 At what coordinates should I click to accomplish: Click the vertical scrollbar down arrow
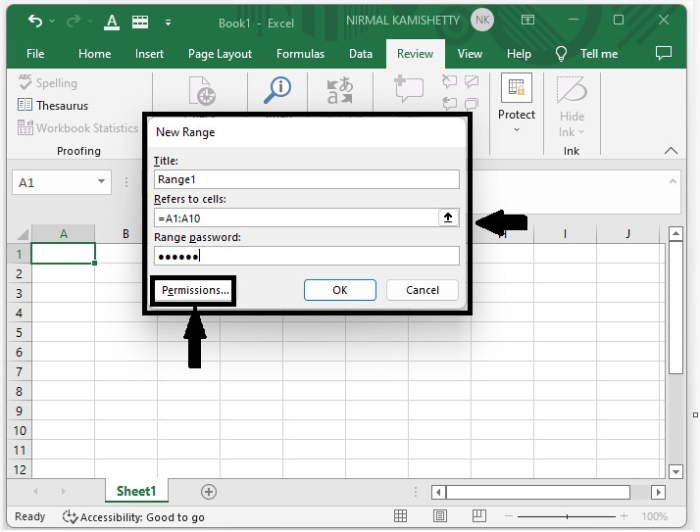(676, 471)
